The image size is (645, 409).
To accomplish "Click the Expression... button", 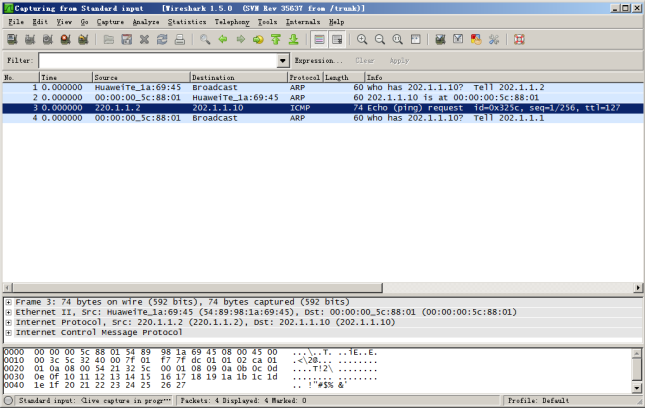I will [x=318, y=61].
